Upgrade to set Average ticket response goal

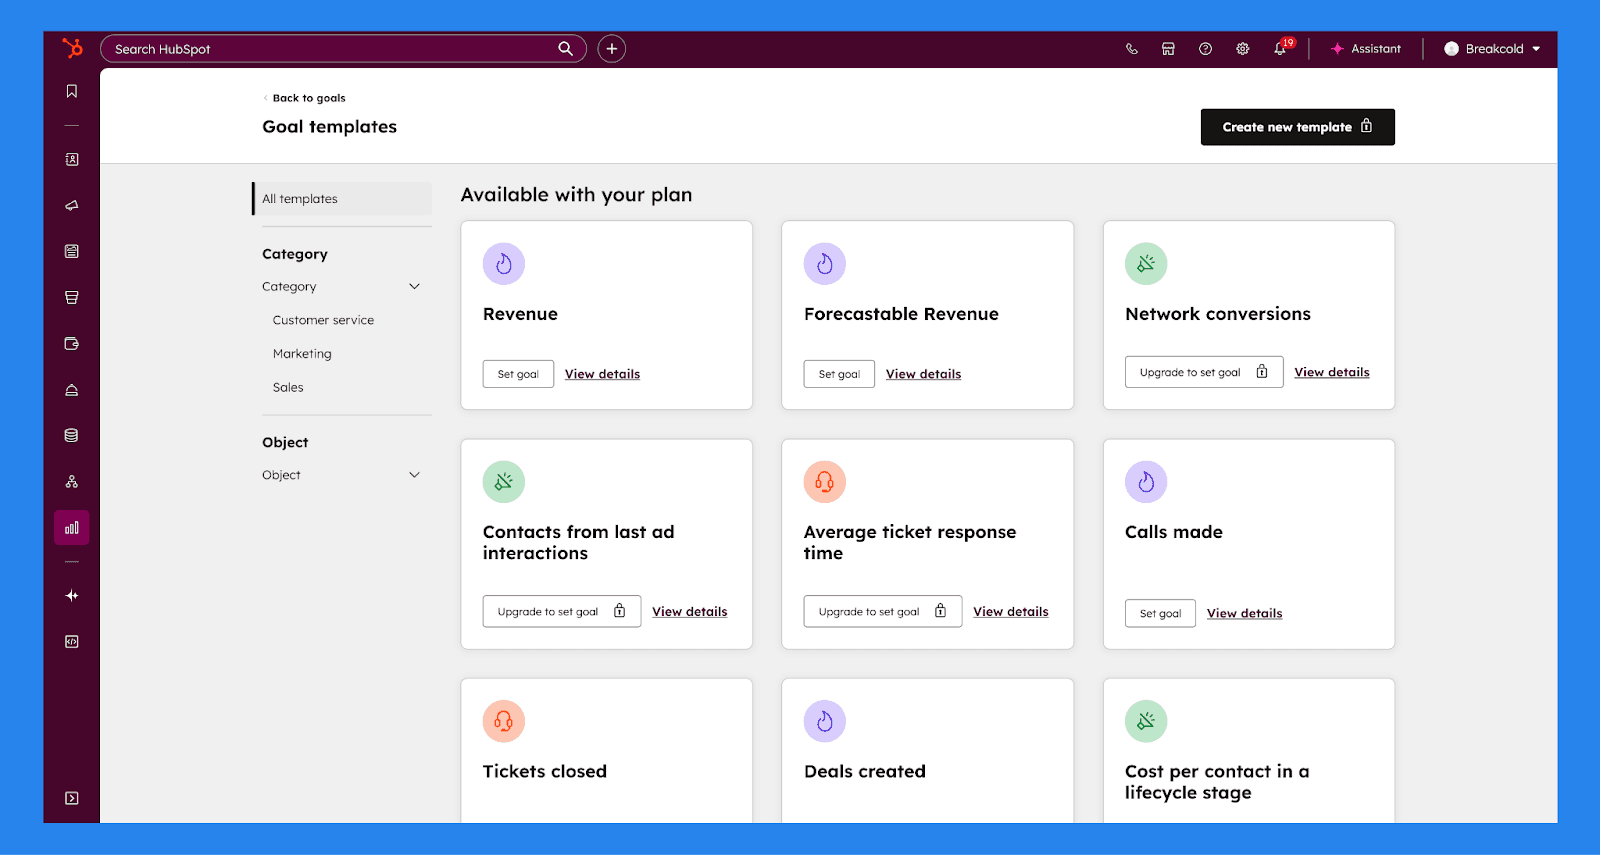pyautogui.click(x=883, y=611)
